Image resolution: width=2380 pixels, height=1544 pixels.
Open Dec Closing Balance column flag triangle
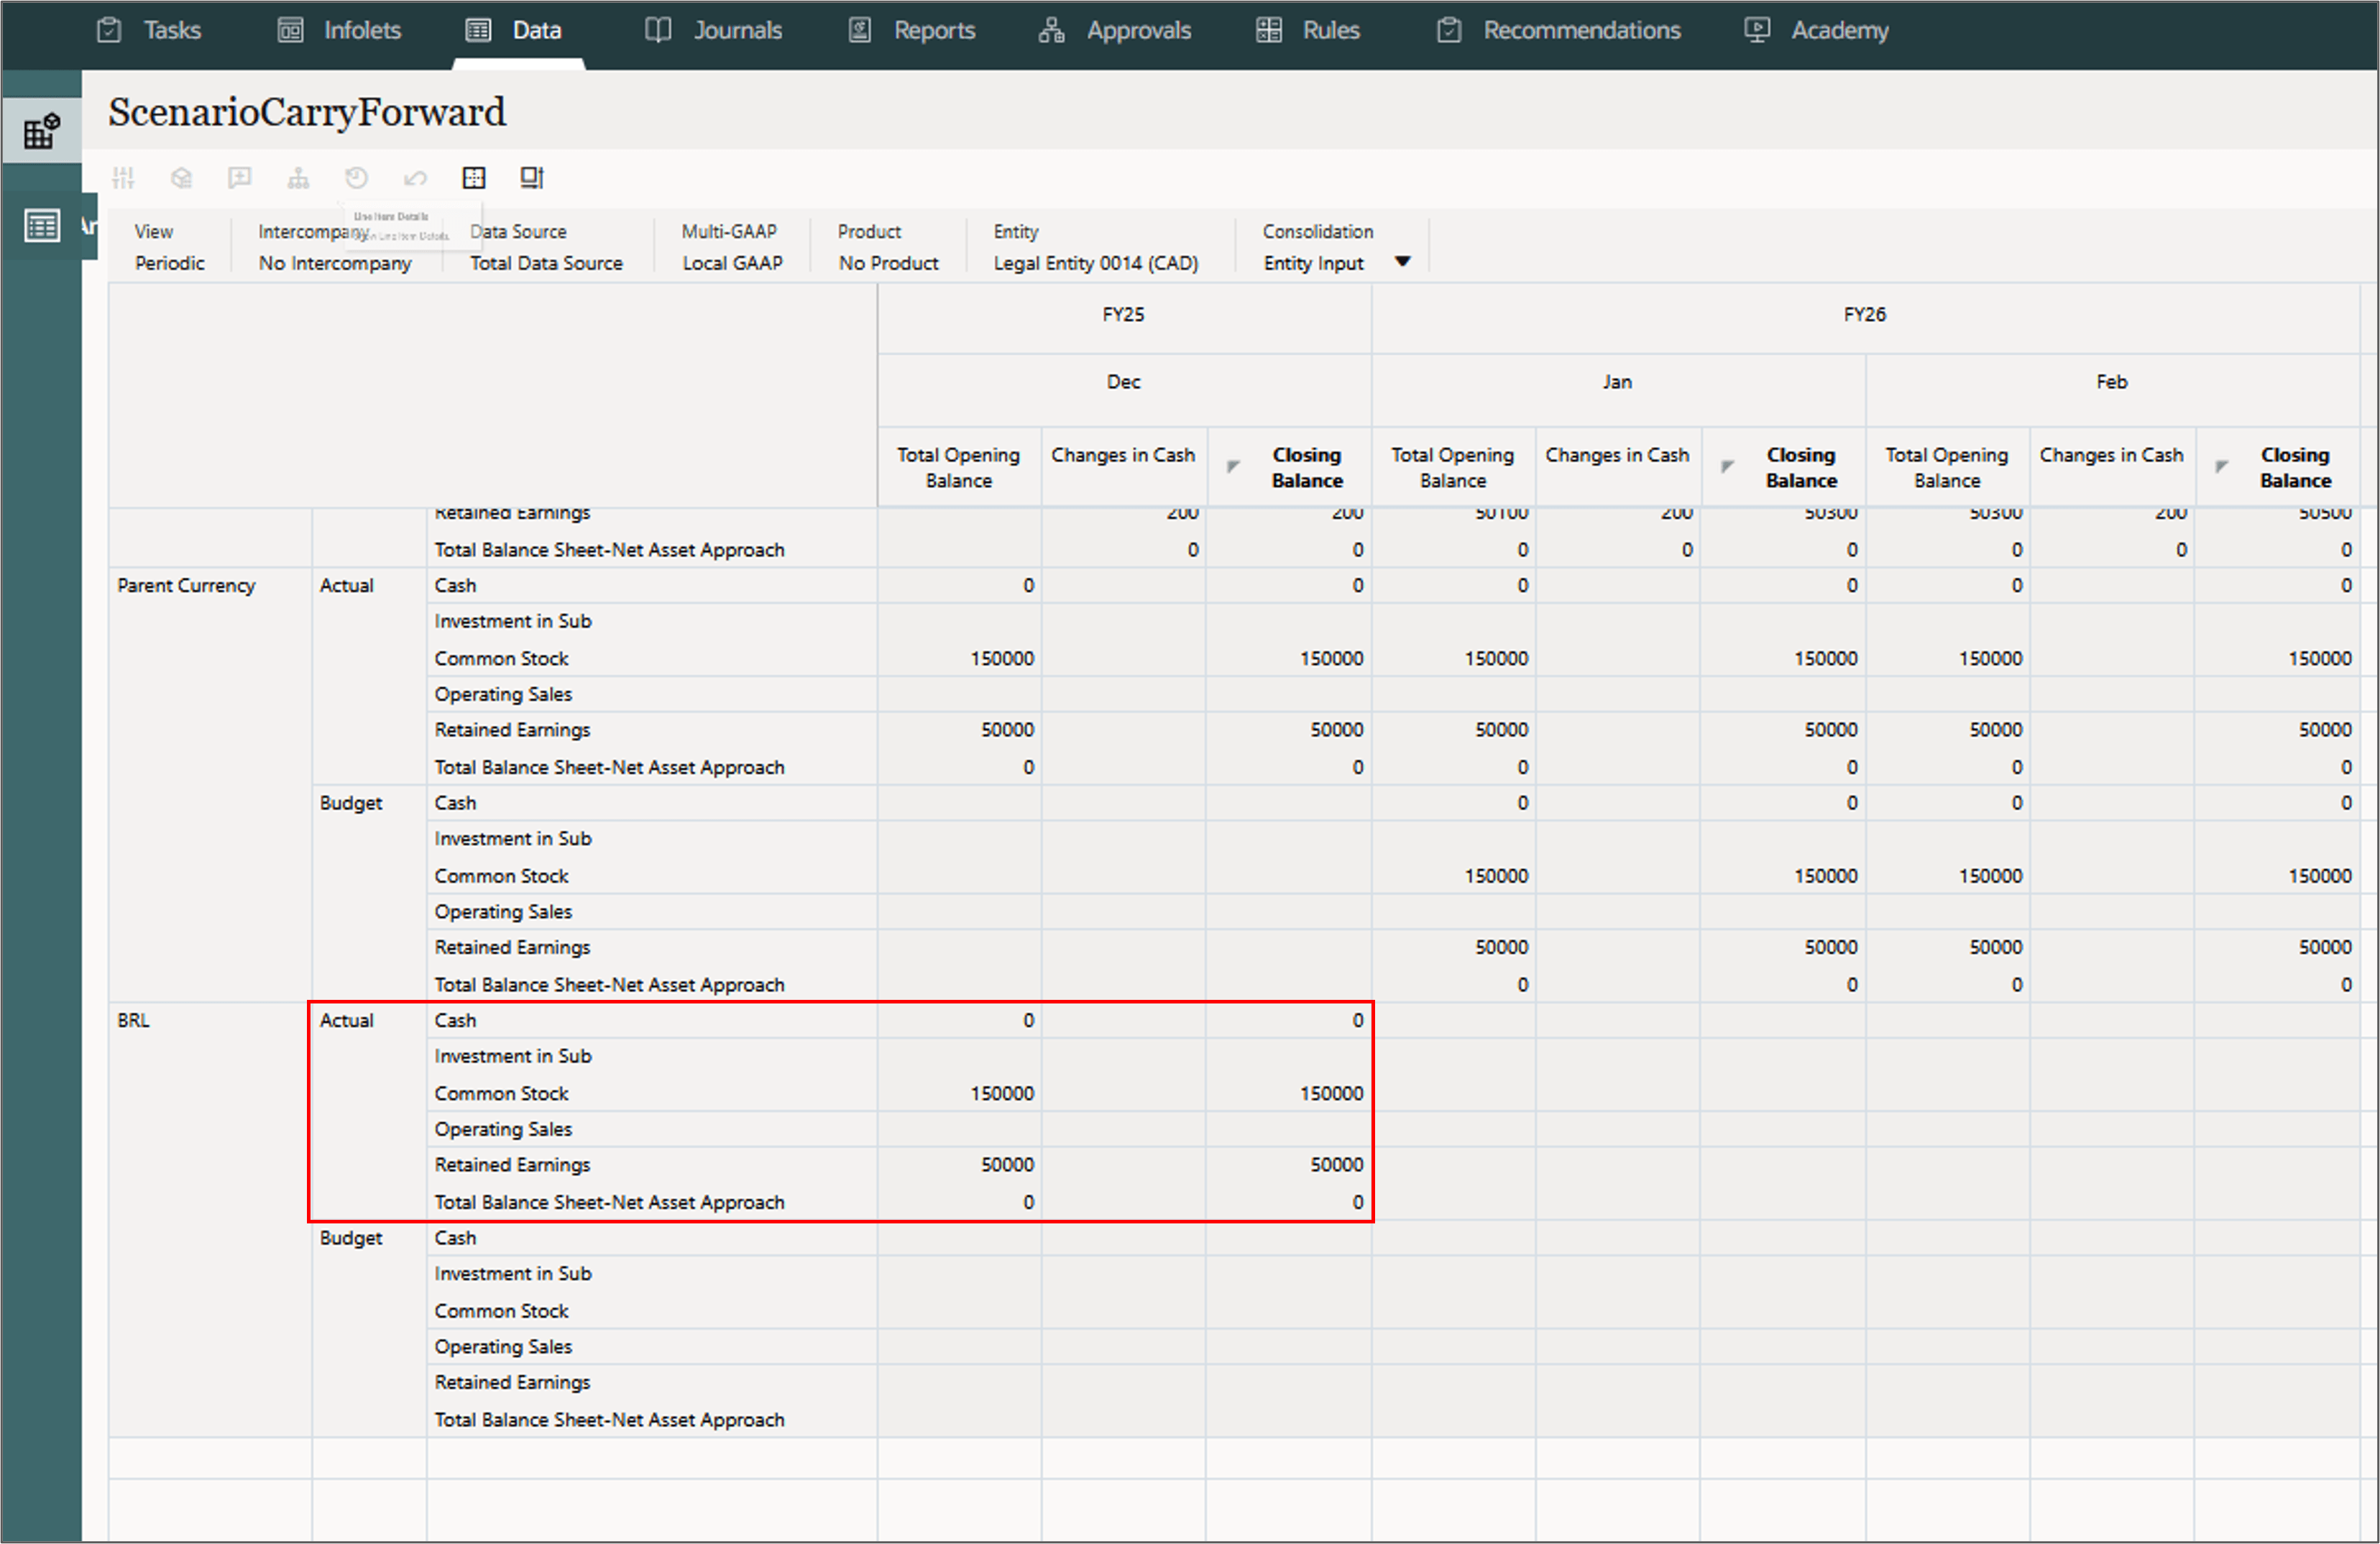(x=1233, y=466)
